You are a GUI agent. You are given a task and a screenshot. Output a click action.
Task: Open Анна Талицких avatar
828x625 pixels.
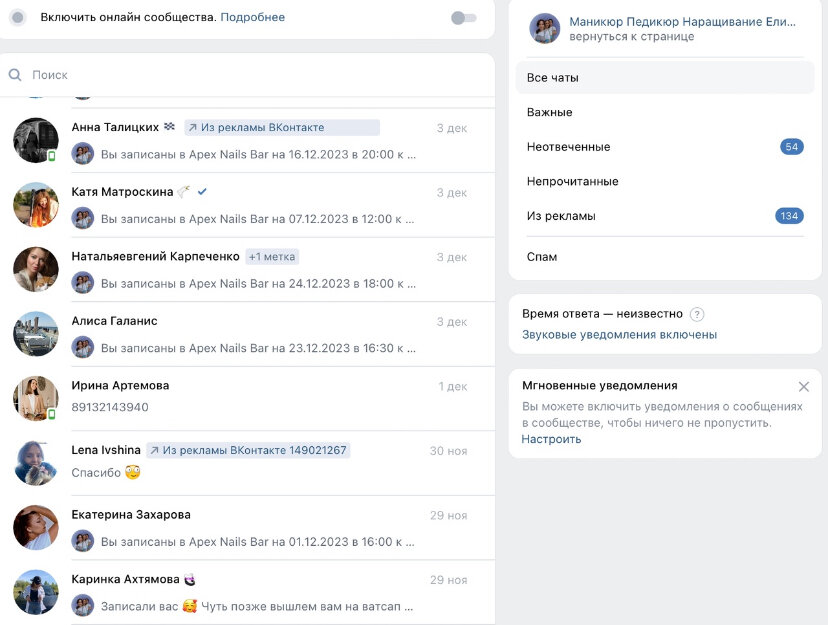[x=35, y=140]
